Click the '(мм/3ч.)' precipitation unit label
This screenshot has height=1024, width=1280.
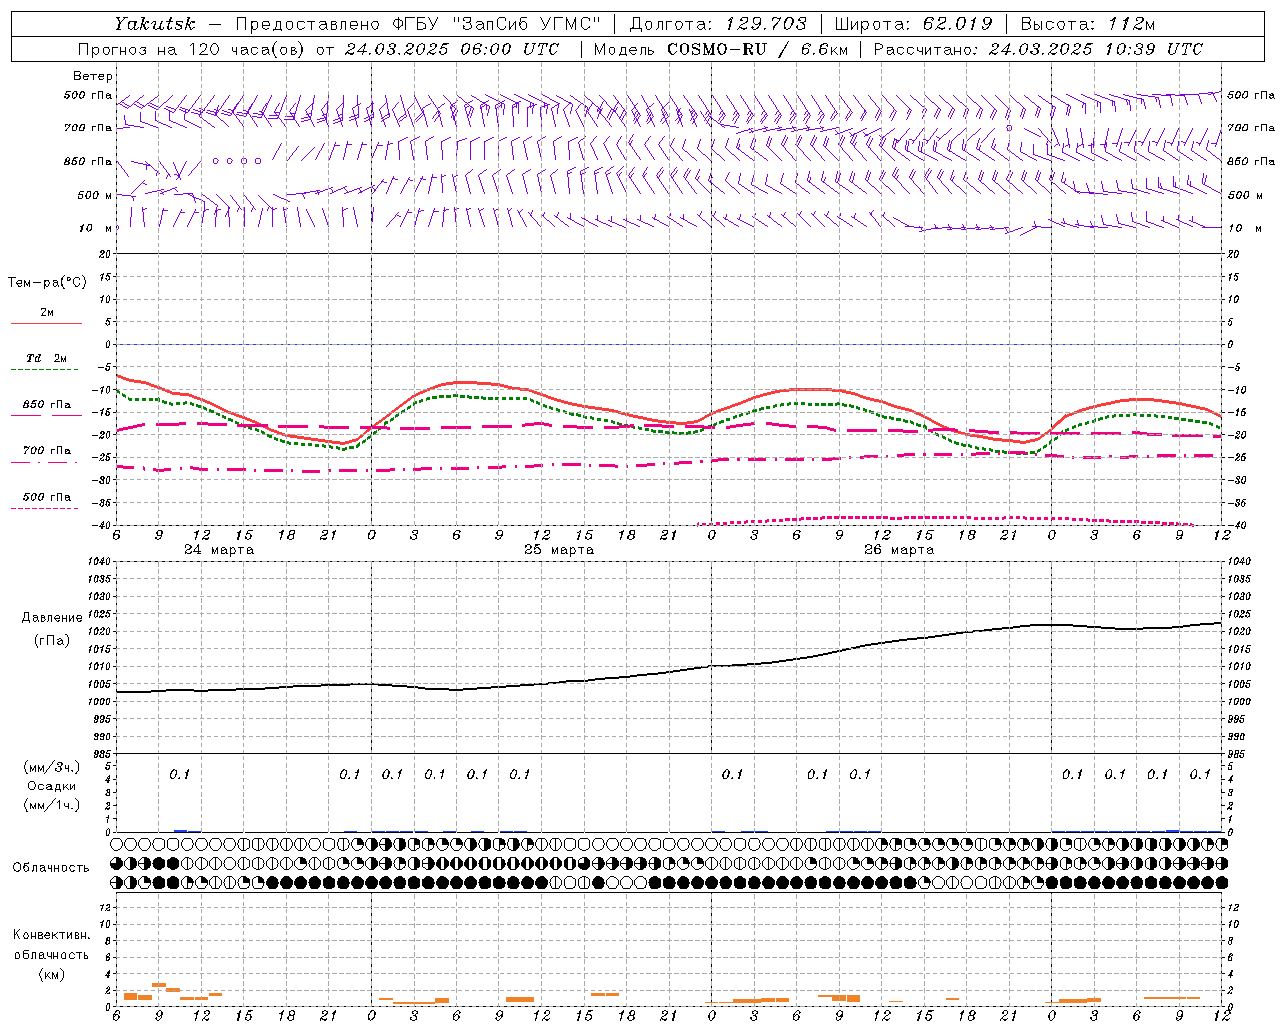[52, 767]
